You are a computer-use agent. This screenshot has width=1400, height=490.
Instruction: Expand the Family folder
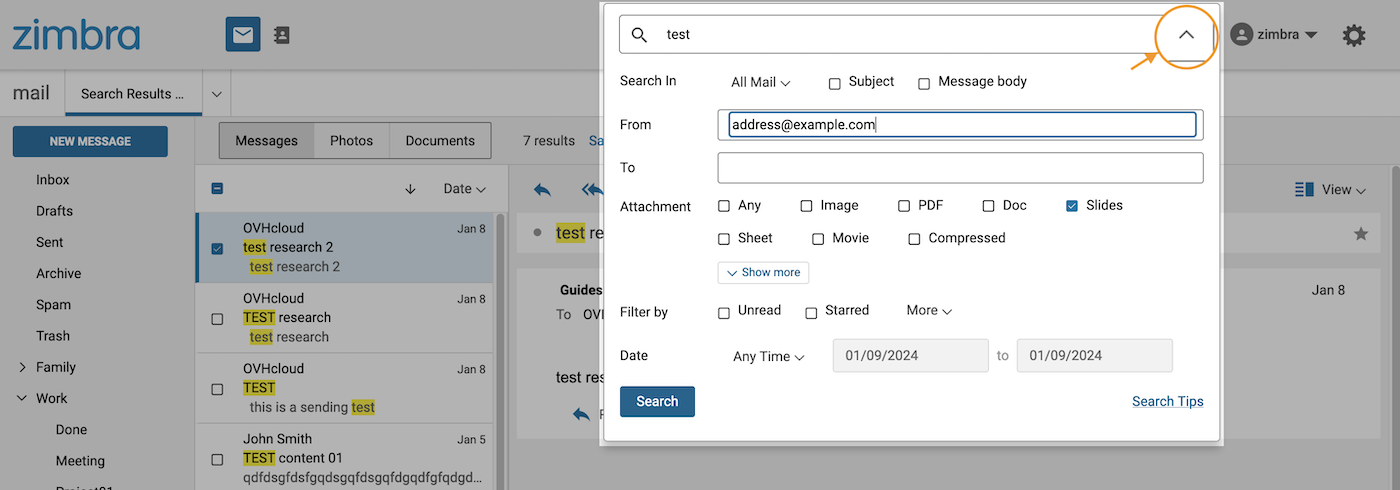(x=22, y=368)
